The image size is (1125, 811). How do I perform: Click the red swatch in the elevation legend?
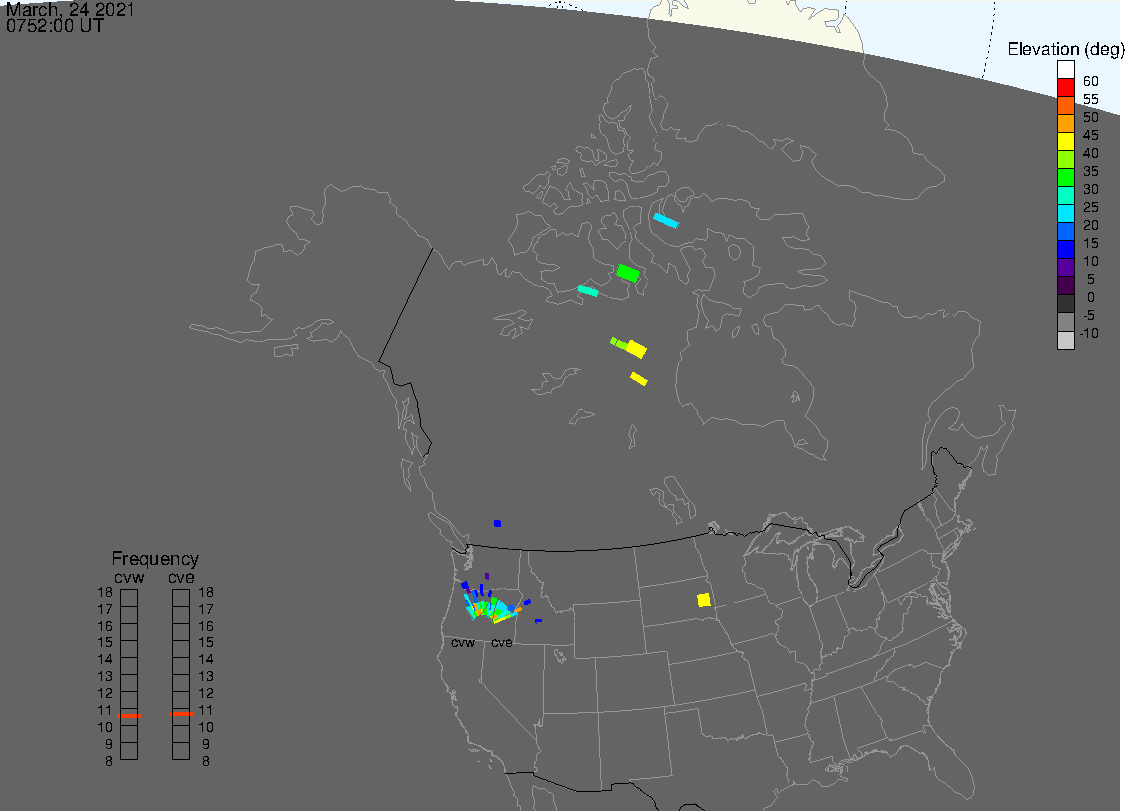click(x=1065, y=87)
